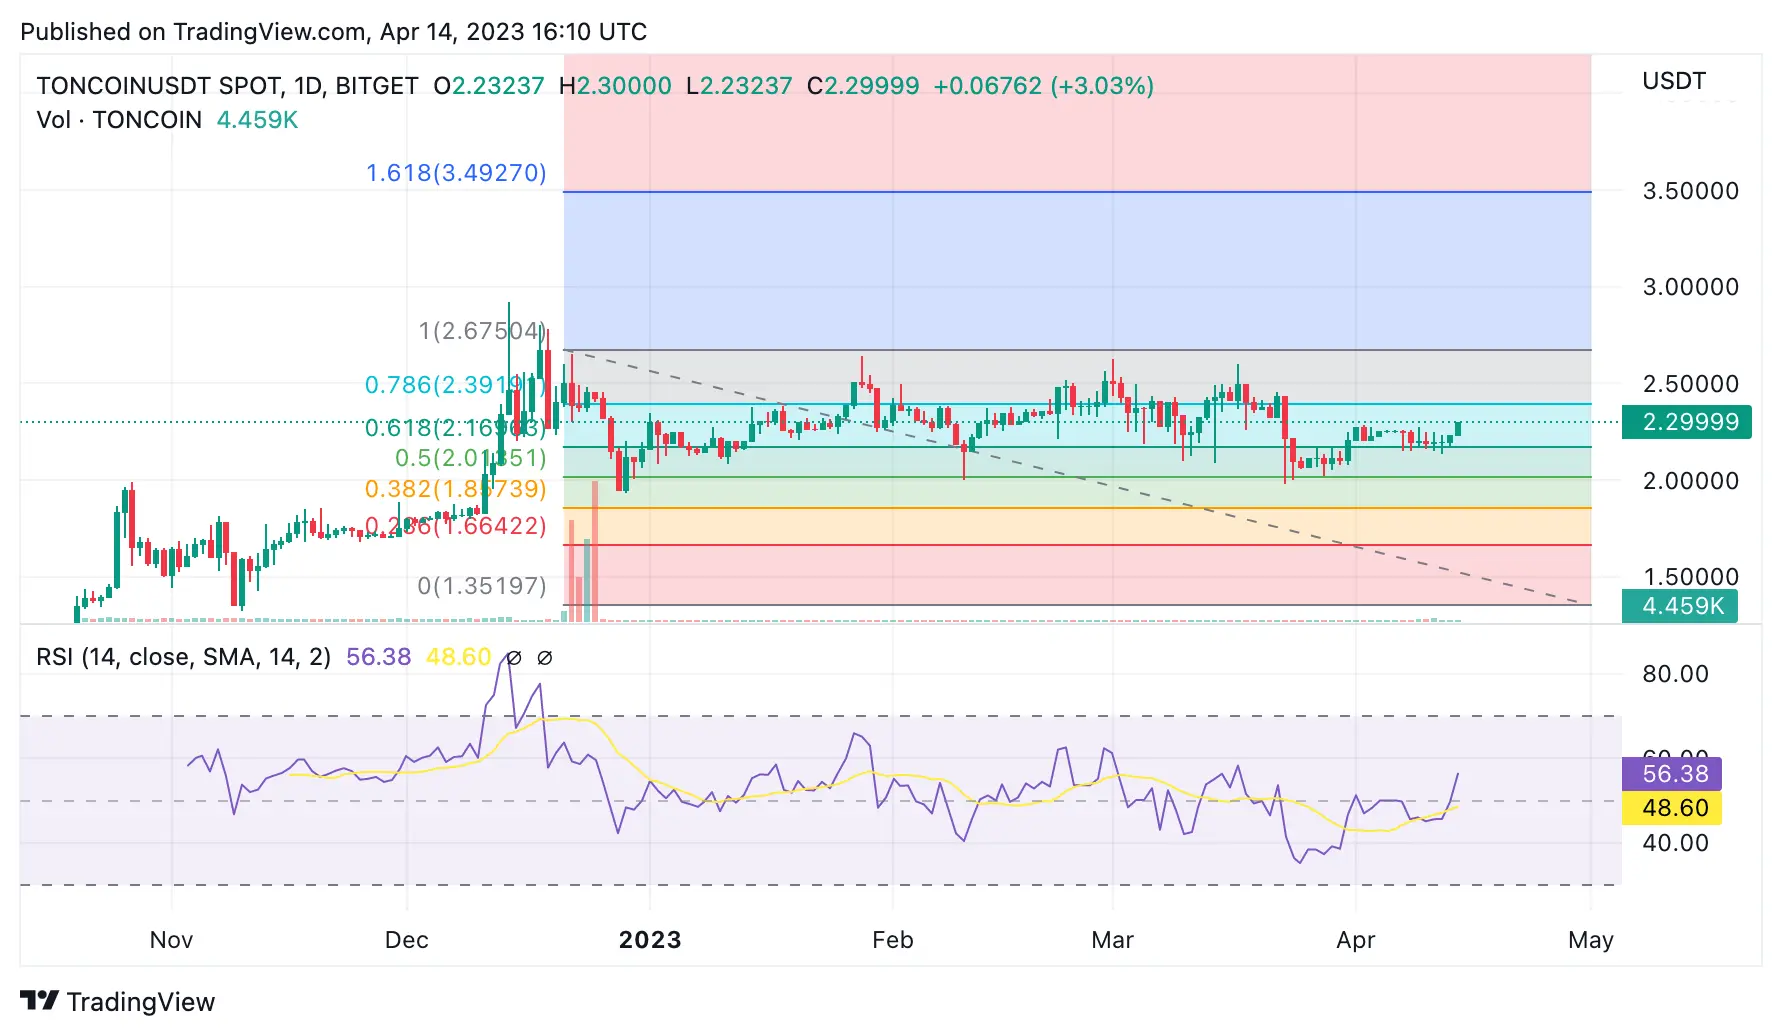1782x1036 pixels.
Task: Click the Published on TradingView.com header text
Action: (x=333, y=32)
